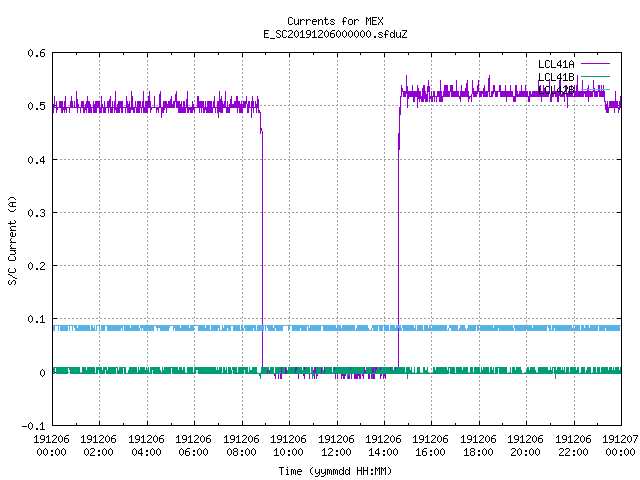Click the 0.5 y-axis tick label

[36, 106]
